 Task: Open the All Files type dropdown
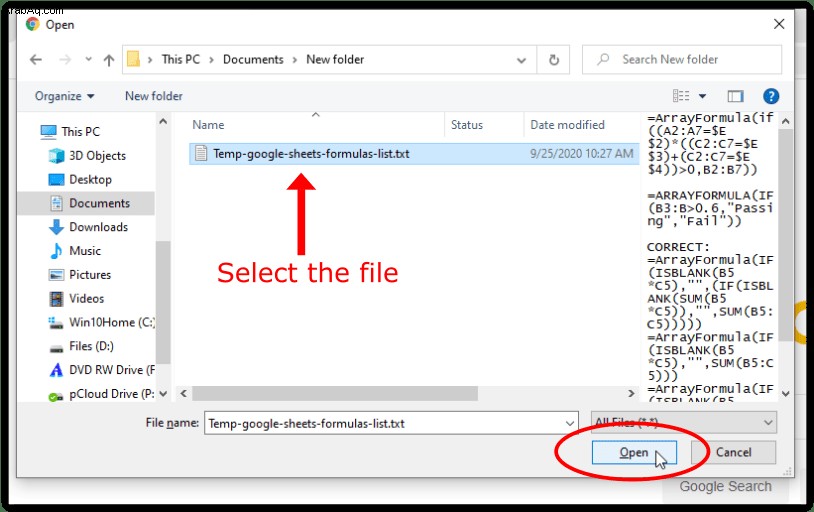point(684,423)
